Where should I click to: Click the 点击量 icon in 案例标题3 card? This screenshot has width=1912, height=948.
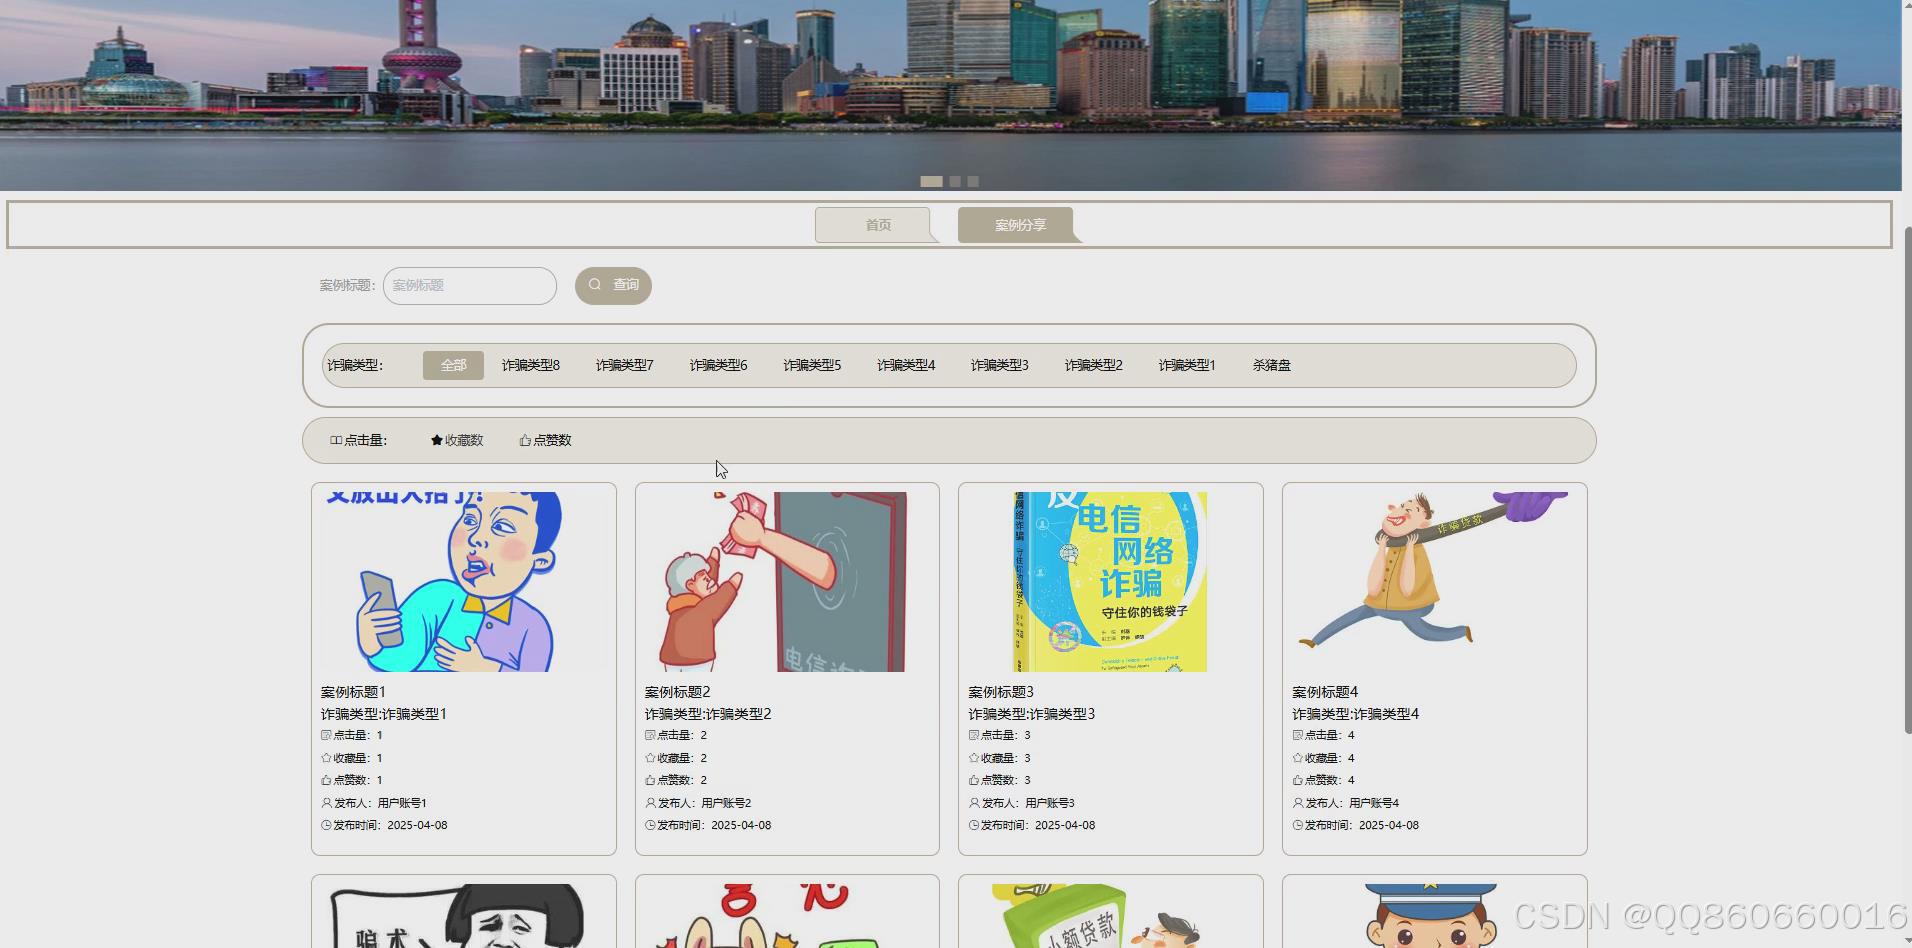[974, 735]
